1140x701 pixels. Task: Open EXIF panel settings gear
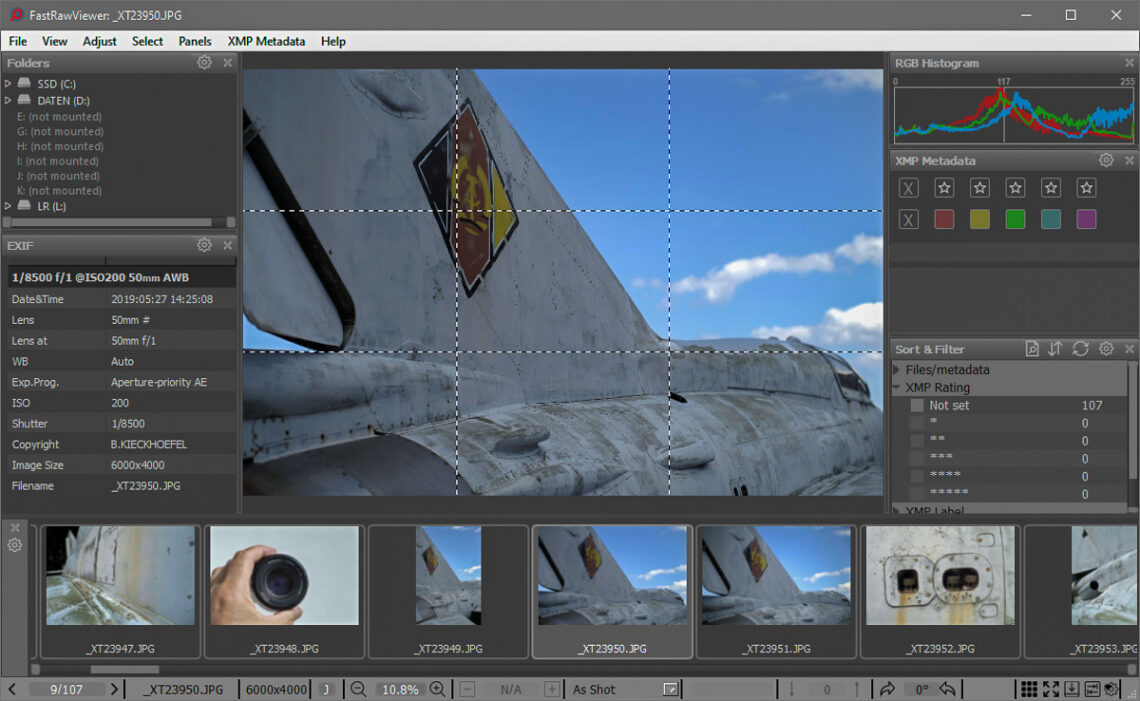coord(204,245)
